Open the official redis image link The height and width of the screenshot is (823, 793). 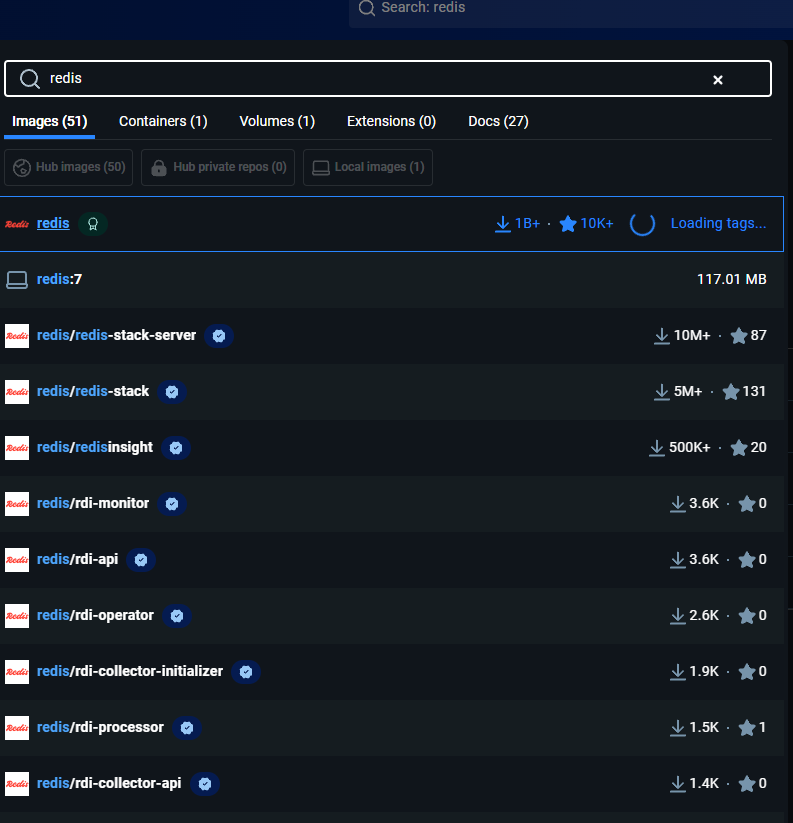pos(53,223)
